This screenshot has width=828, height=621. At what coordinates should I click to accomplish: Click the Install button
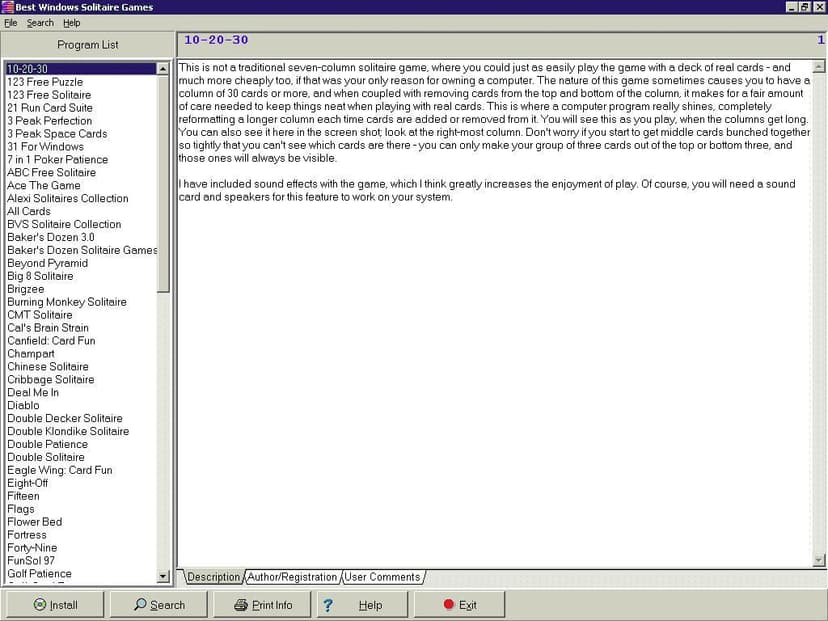click(x=53, y=605)
